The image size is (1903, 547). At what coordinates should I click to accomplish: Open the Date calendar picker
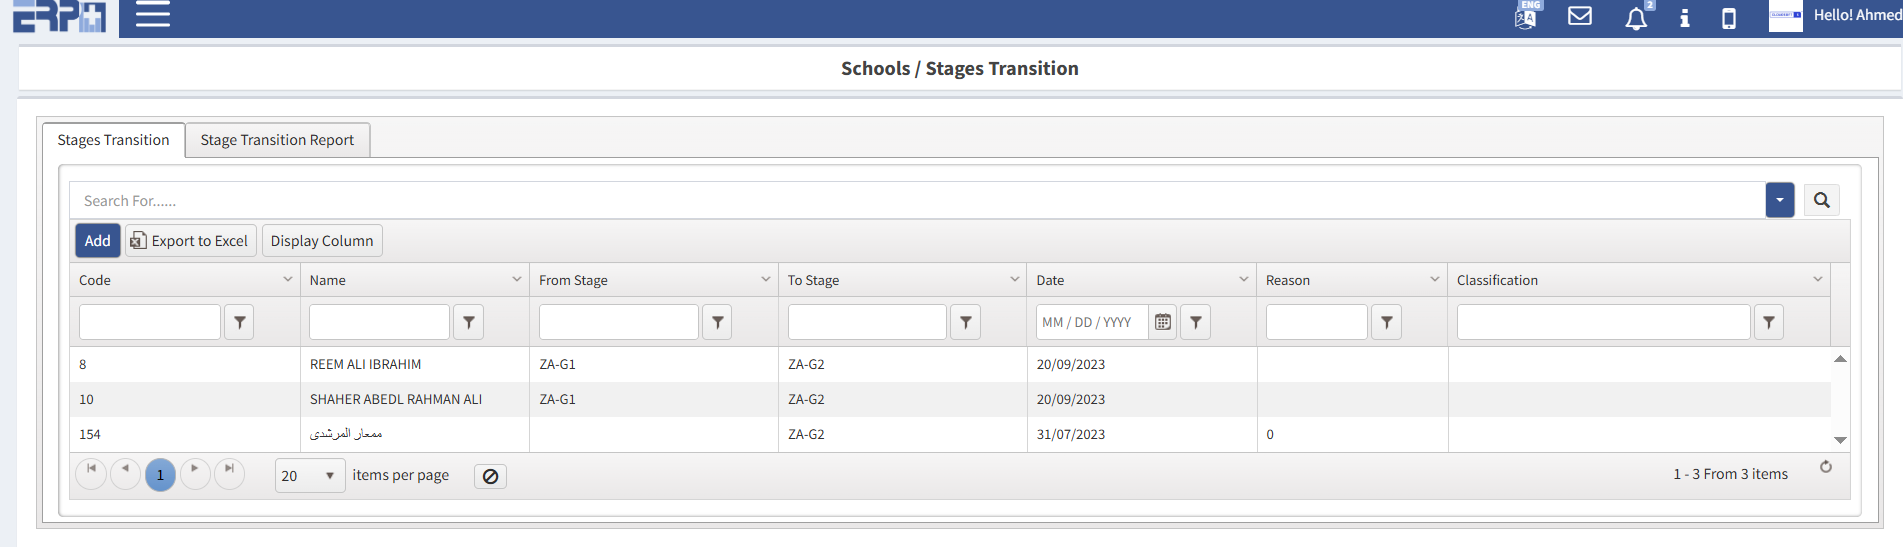pyautogui.click(x=1162, y=322)
